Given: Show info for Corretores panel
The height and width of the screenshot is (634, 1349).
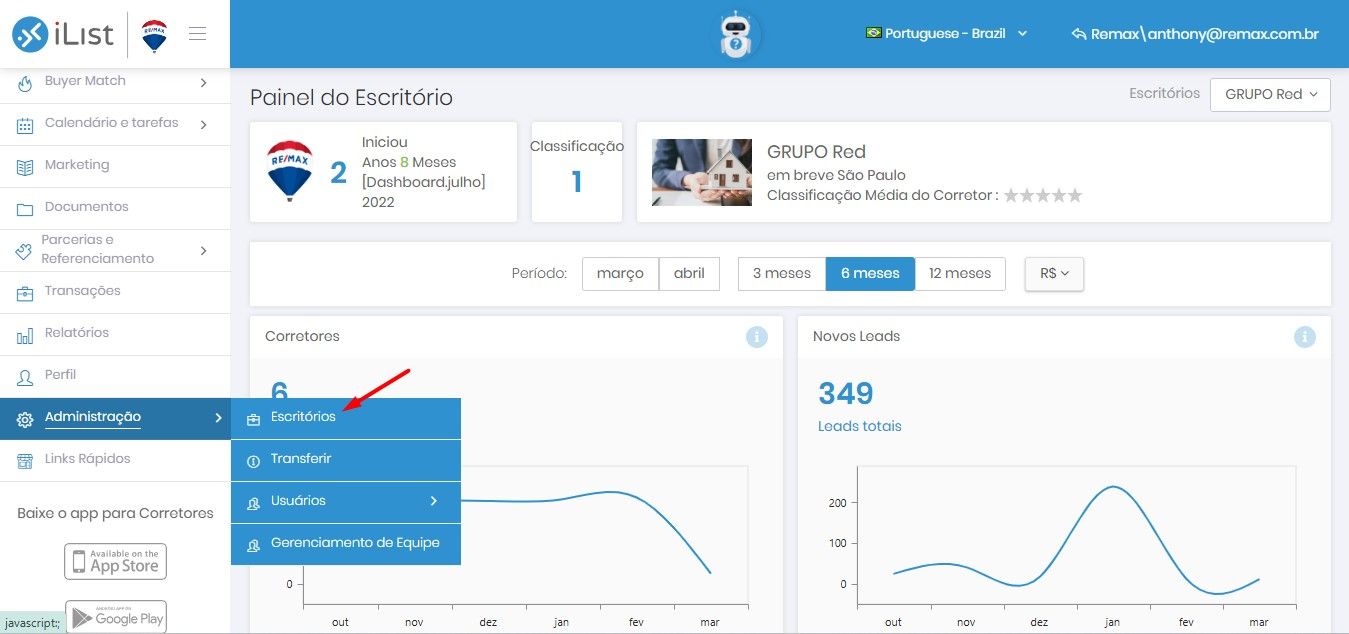Looking at the screenshot, I should [x=757, y=337].
